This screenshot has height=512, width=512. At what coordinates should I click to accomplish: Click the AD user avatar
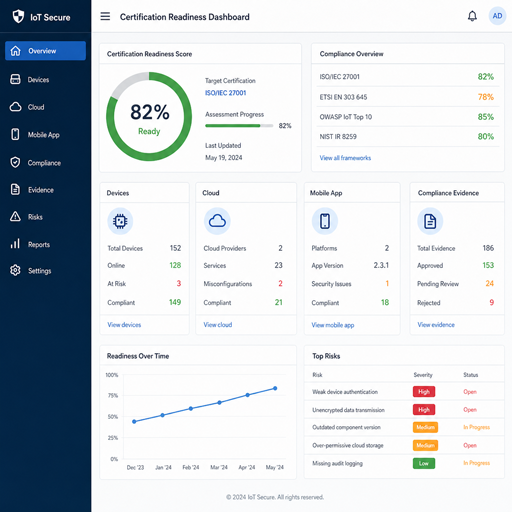497,16
